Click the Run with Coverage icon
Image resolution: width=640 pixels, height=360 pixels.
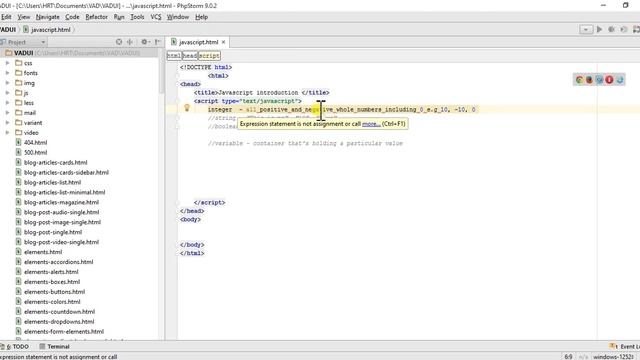(624, 29)
